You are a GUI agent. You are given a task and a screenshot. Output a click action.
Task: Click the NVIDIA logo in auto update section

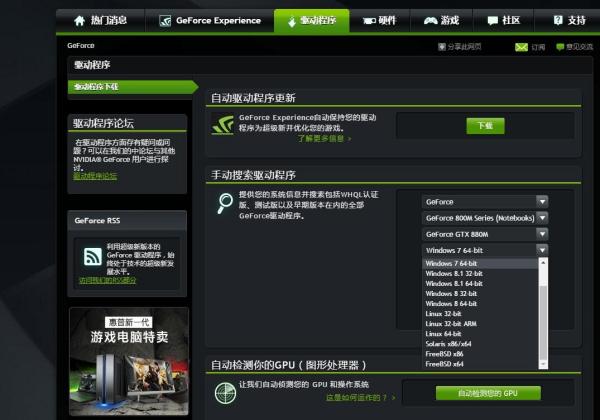223,125
